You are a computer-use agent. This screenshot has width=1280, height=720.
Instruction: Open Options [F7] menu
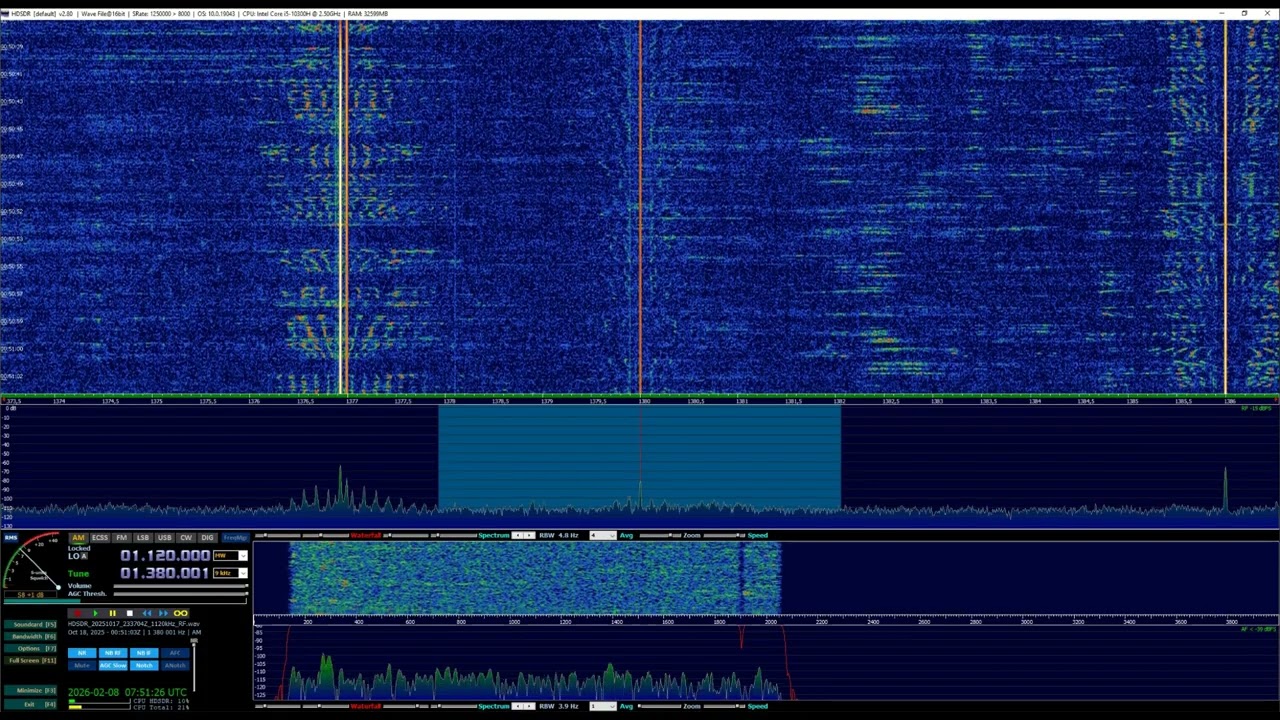[30, 648]
